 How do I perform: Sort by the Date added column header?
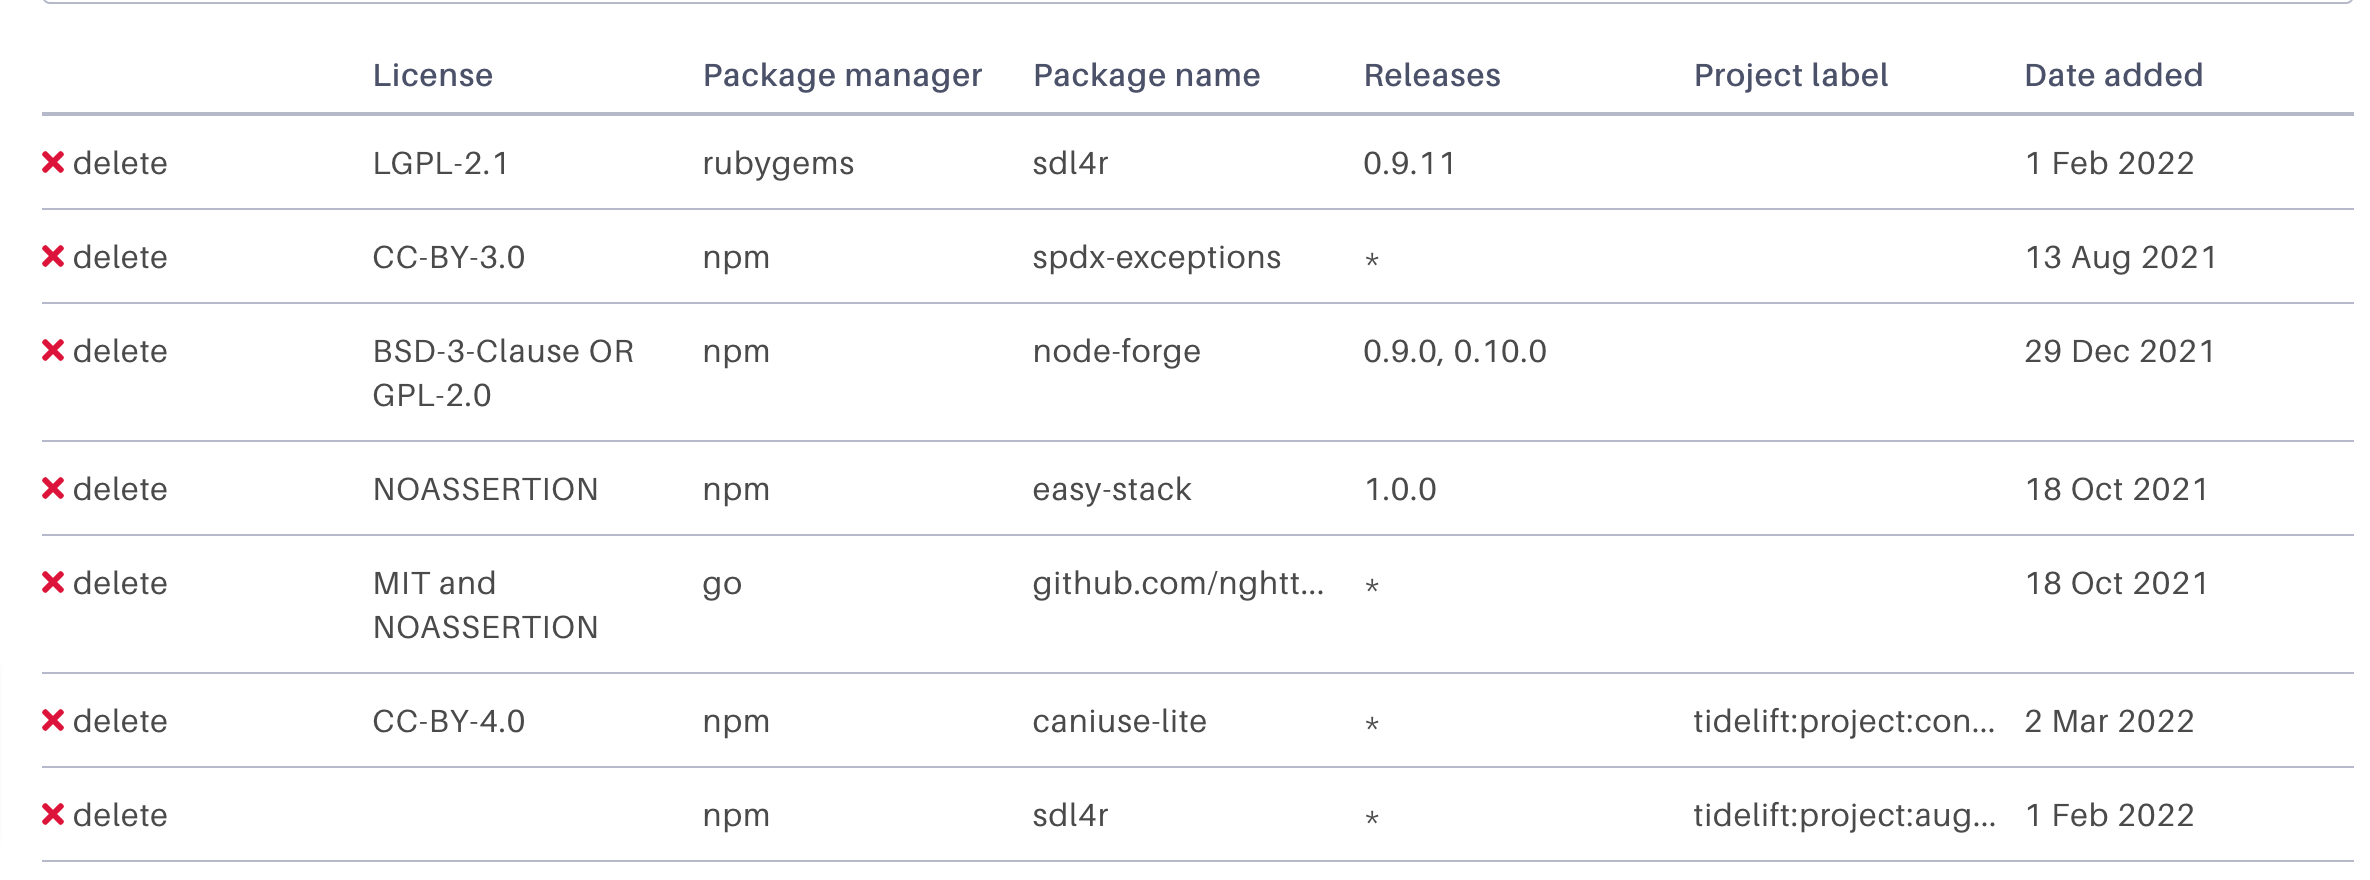coord(2114,75)
